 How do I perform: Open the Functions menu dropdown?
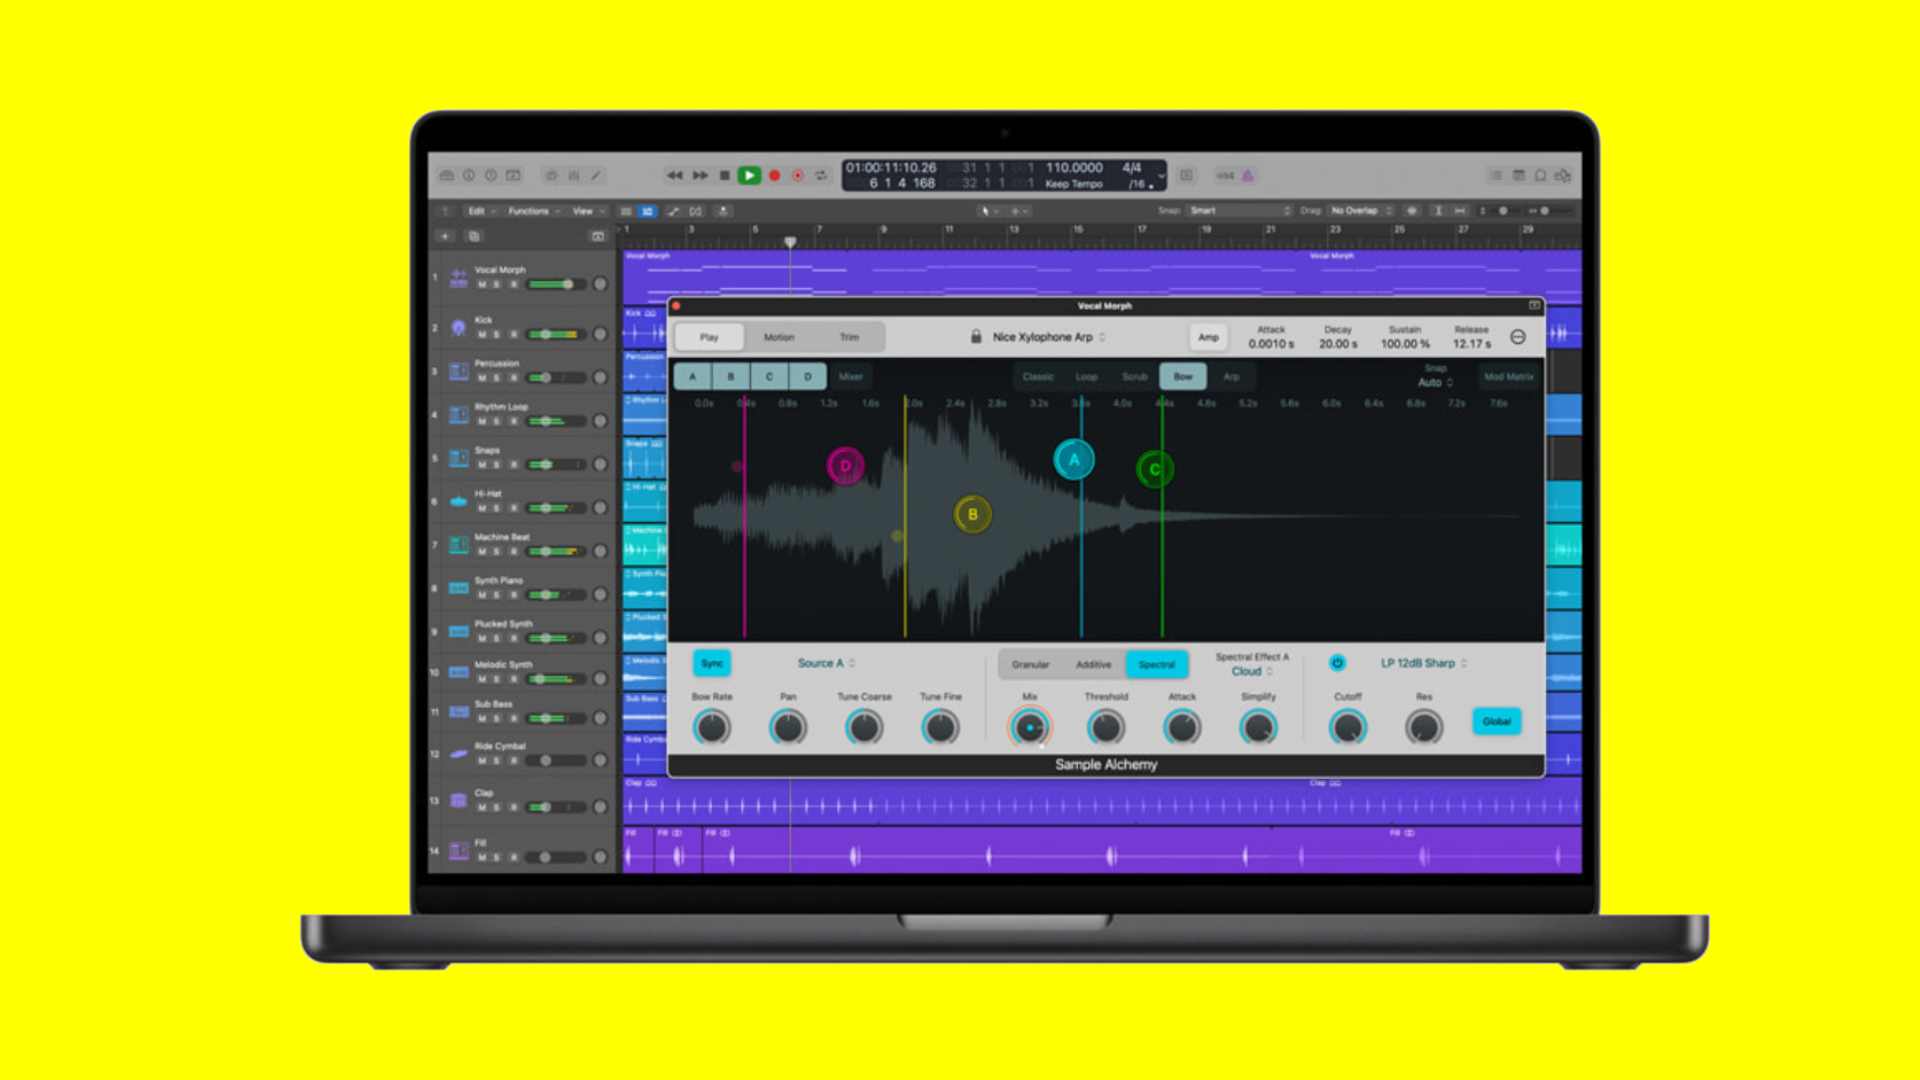(533, 211)
